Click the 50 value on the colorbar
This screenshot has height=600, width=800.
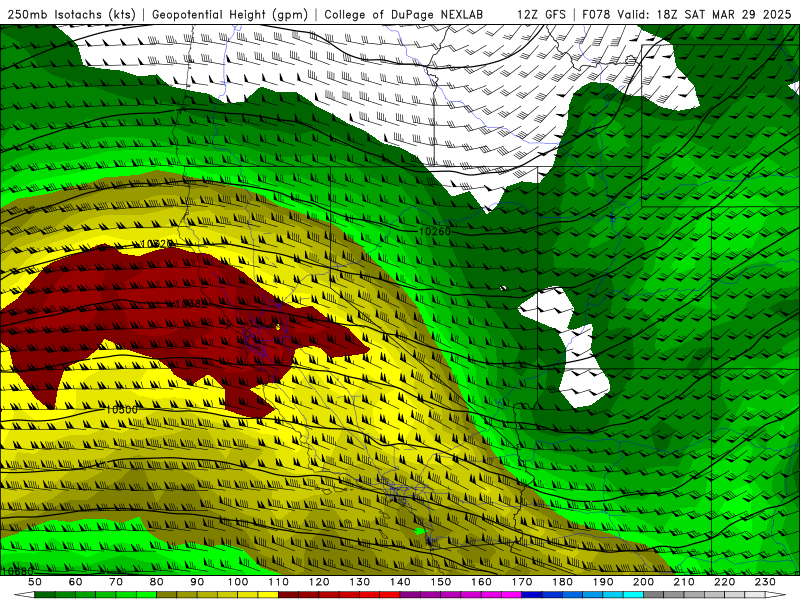pos(35,582)
